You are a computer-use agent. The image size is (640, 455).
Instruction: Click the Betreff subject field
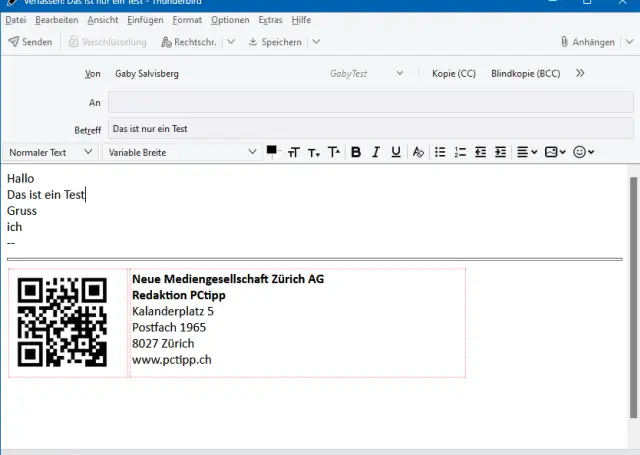tap(371, 129)
